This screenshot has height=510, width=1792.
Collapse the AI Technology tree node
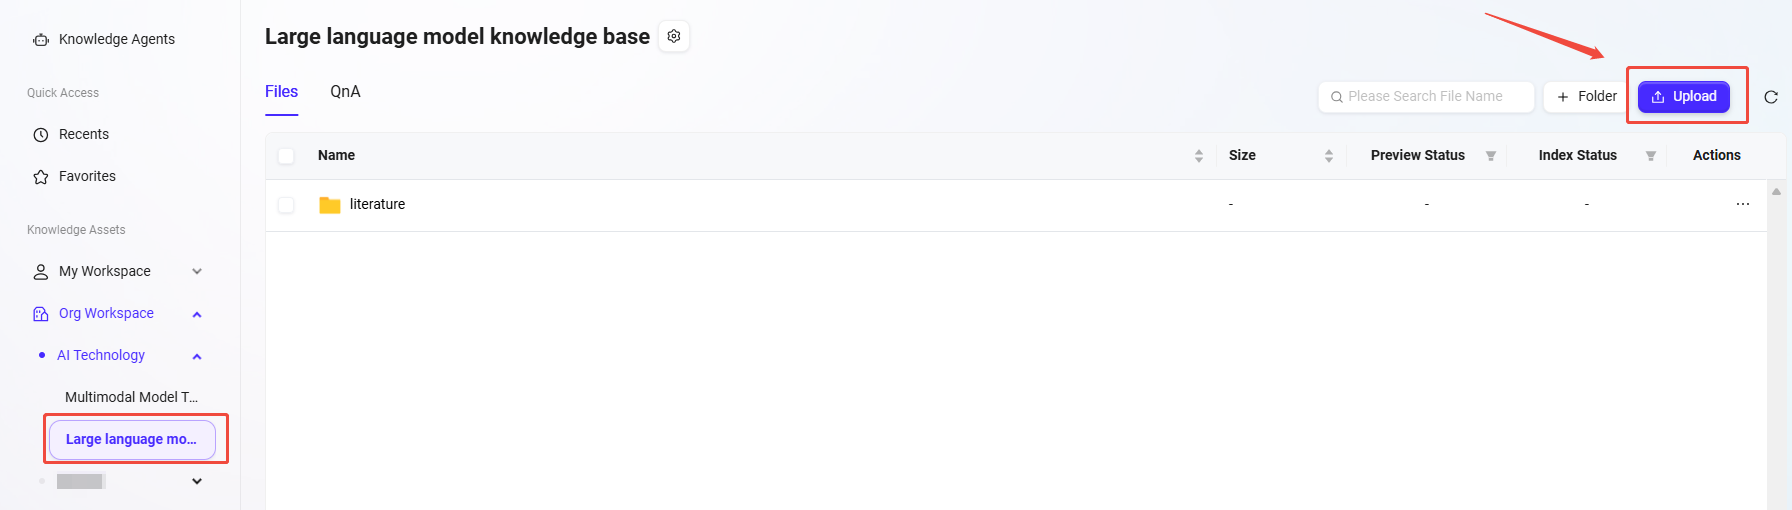coord(197,356)
